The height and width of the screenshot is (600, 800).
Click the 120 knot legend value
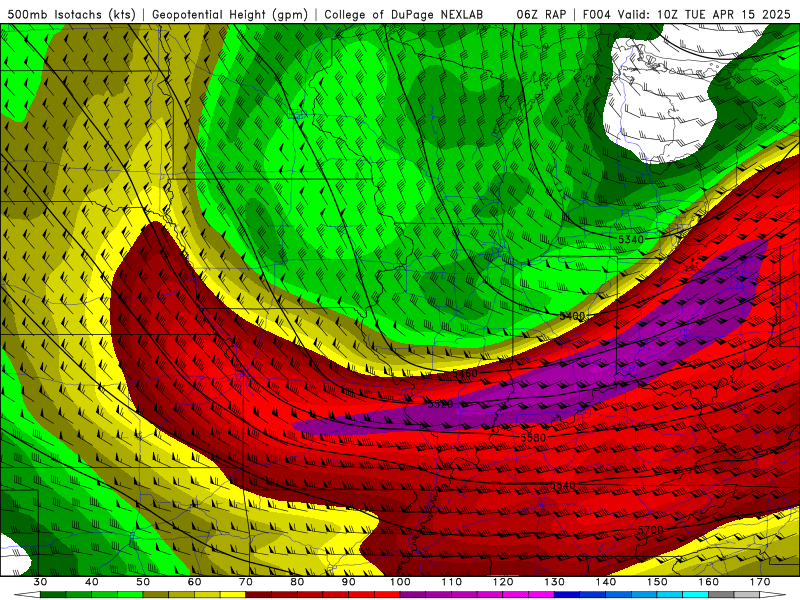(x=503, y=582)
